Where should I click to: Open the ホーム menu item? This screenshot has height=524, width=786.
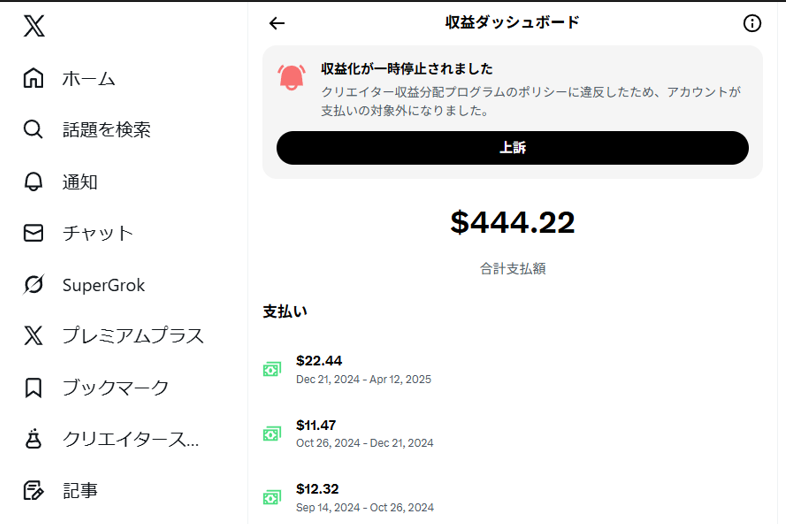coord(89,78)
